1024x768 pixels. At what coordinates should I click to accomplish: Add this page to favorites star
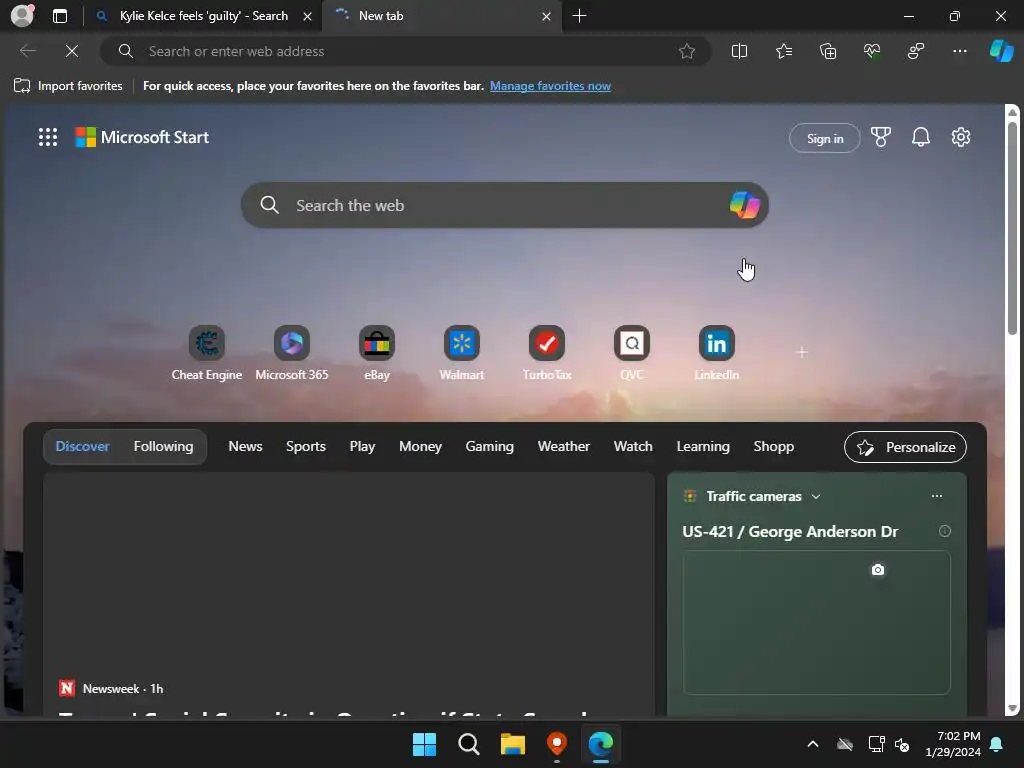[686, 51]
